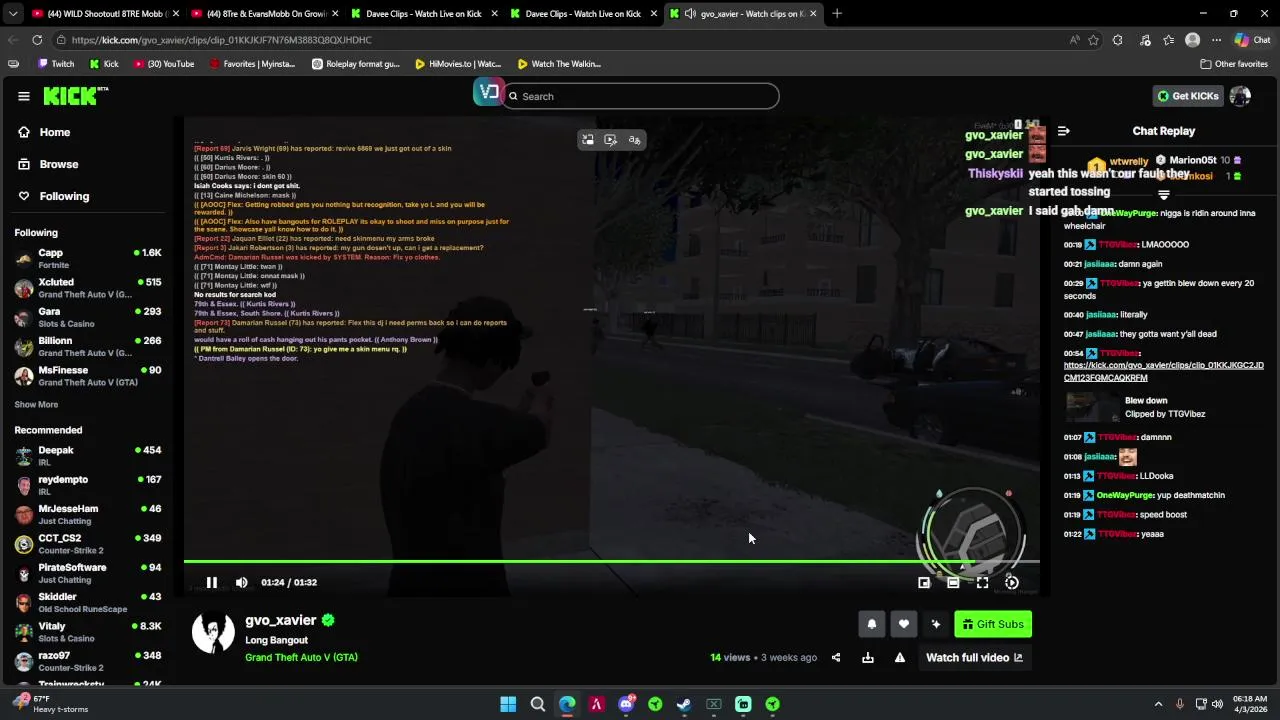
Task: Toggle notifications bell for gvo_xavier
Action: click(x=871, y=624)
